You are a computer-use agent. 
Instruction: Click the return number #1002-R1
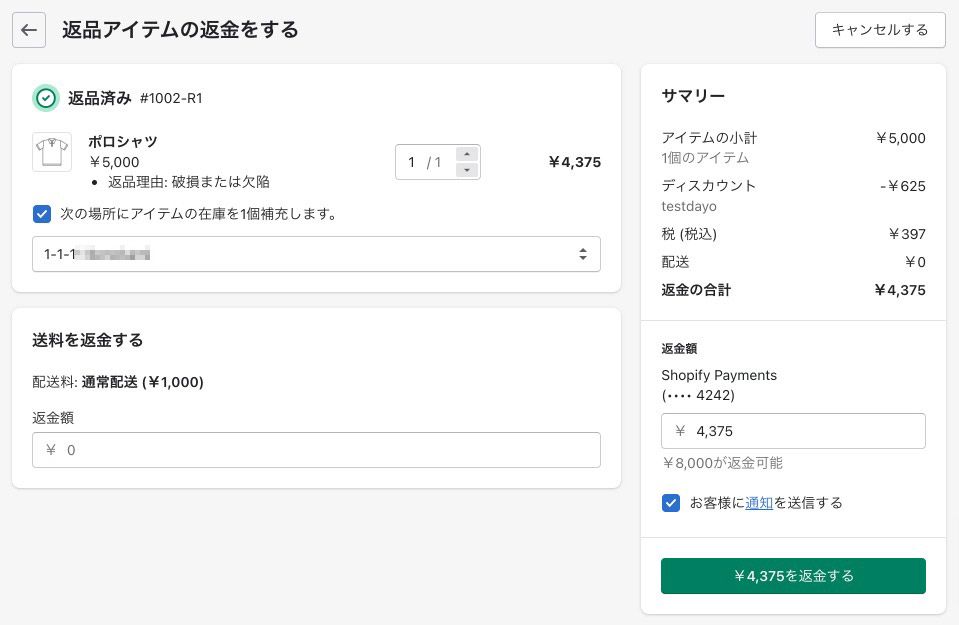tap(171, 98)
